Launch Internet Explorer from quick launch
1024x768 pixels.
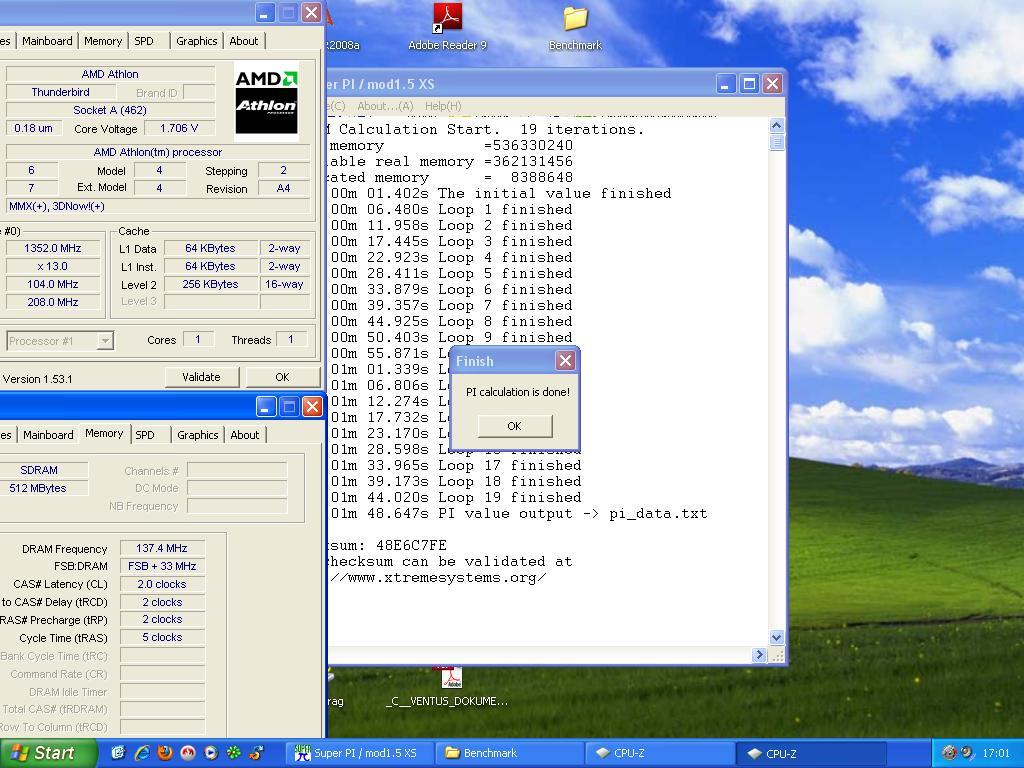(142, 753)
